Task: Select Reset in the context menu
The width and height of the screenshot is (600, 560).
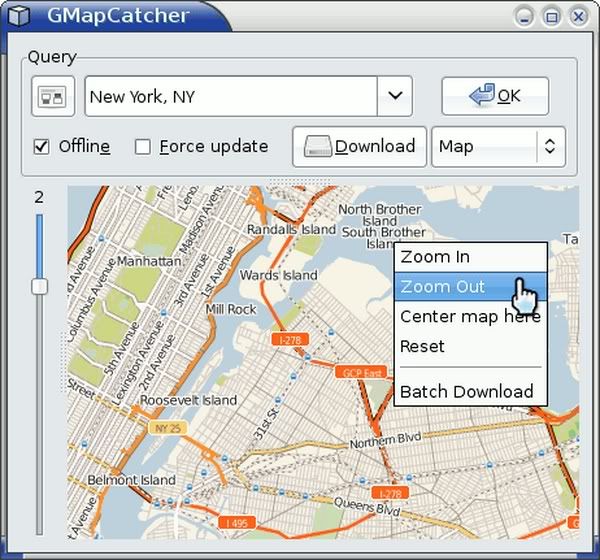Action: pos(471,346)
